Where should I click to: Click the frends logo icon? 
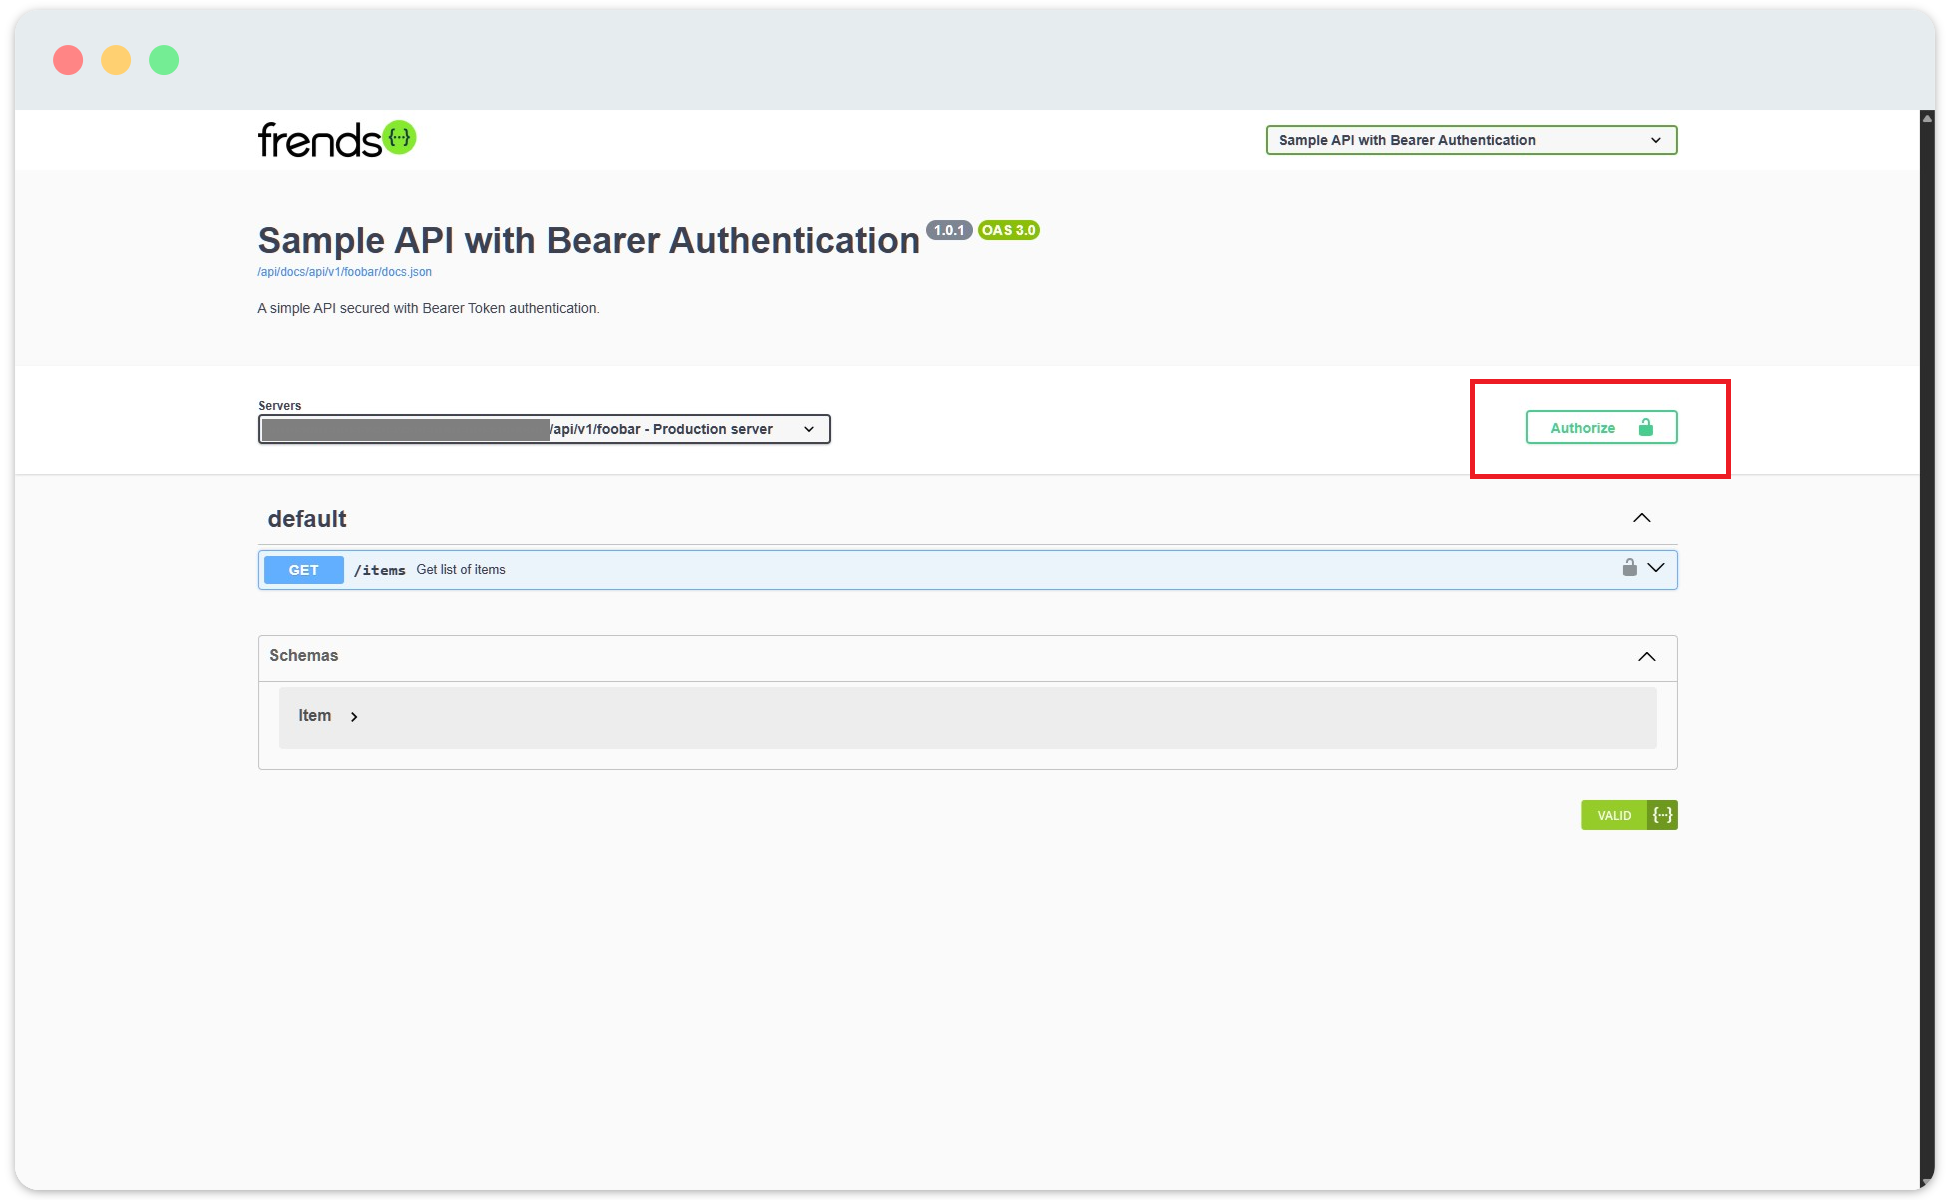pyautogui.click(x=400, y=137)
